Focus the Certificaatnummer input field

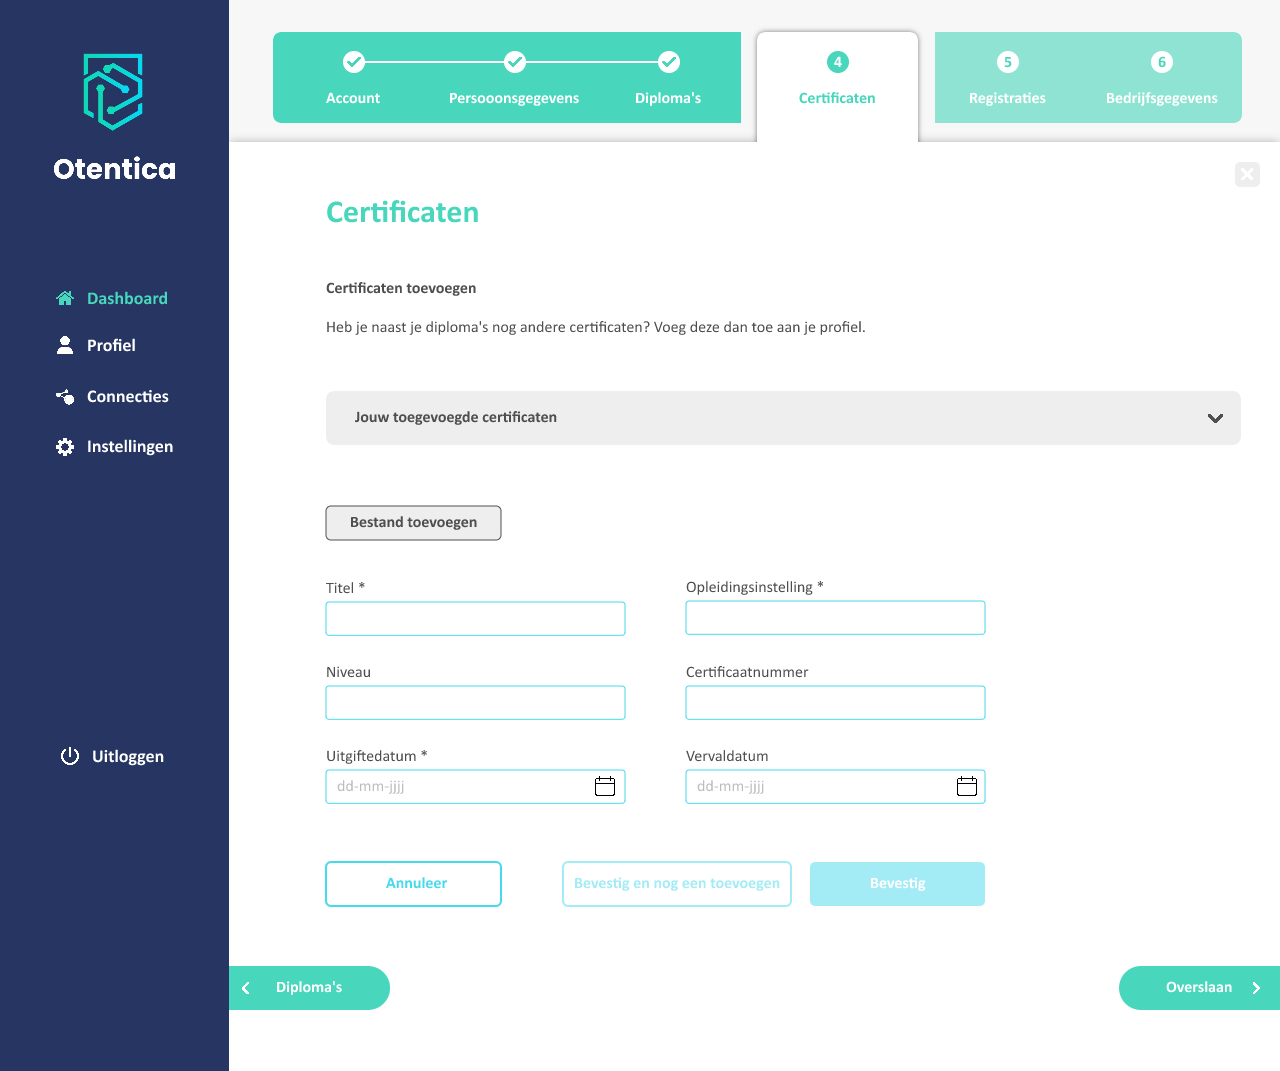pyautogui.click(x=835, y=703)
